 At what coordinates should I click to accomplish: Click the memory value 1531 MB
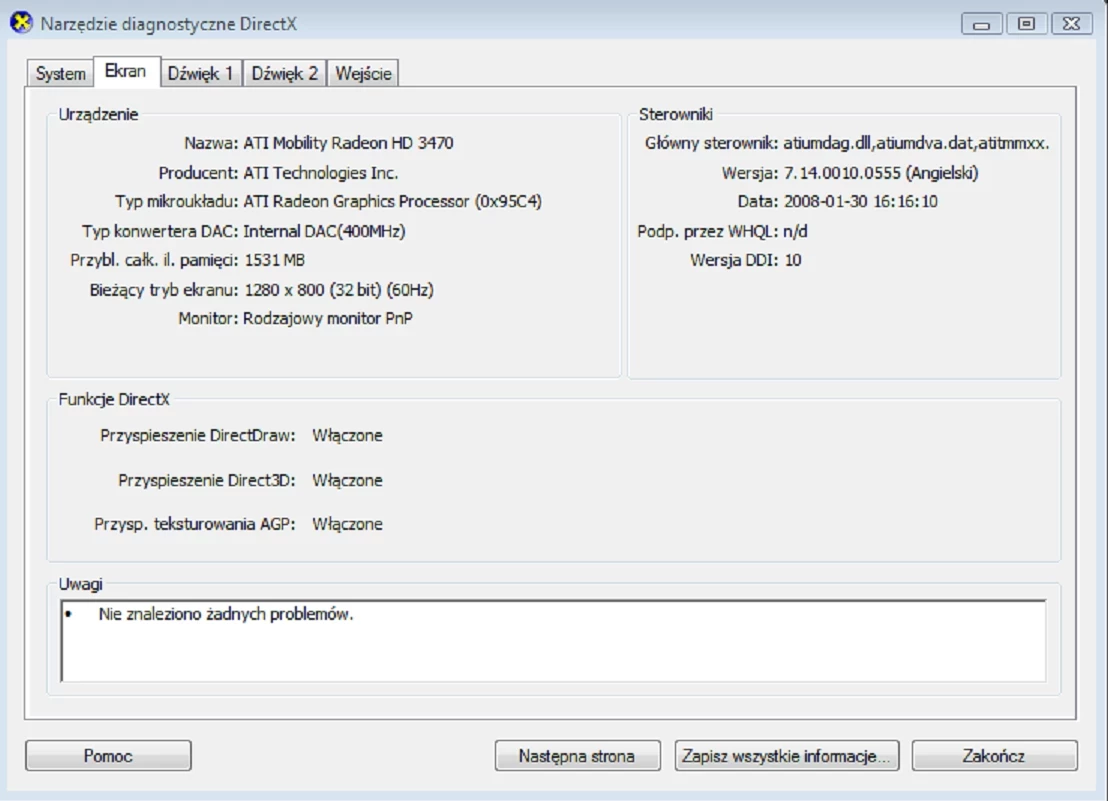pyautogui.click(x=275, y=260)
